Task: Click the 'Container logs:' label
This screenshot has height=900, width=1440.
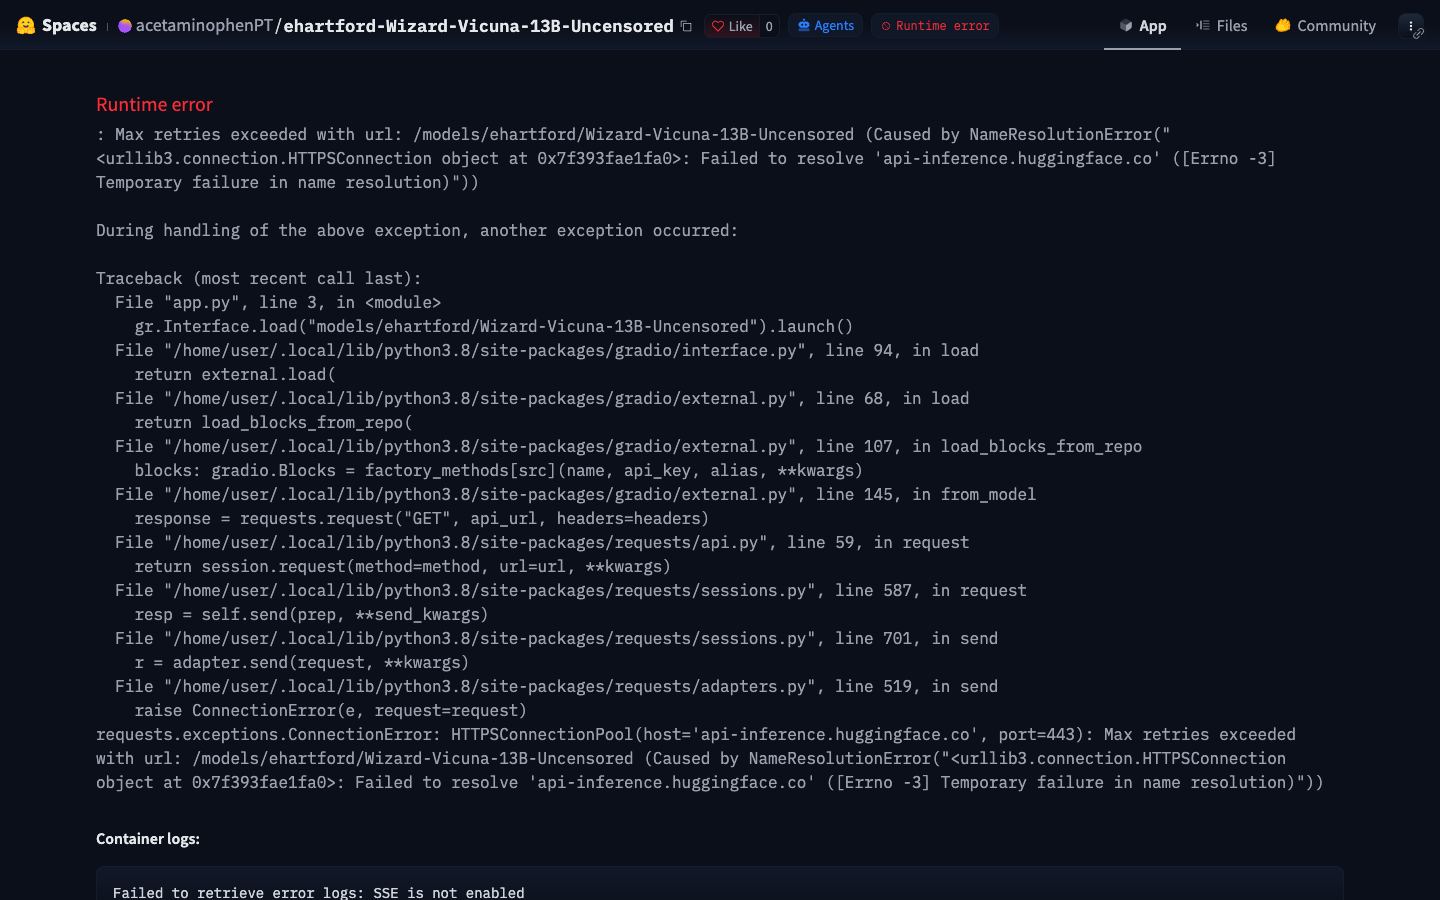Action: coord(148,839)
